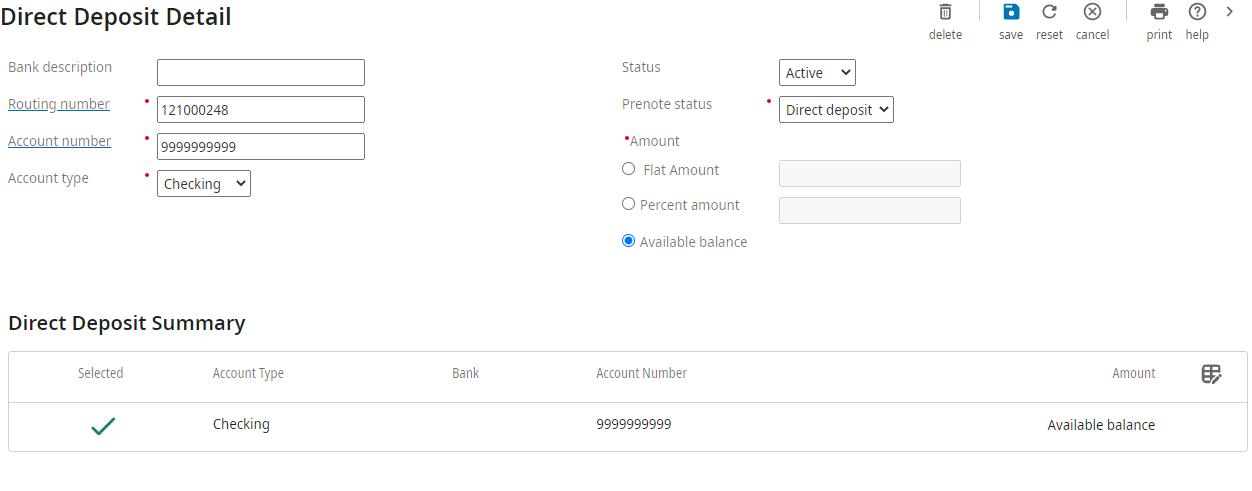Open the summary table edit icon
The width and height of the screenshot is (1252, 491).
(x=1211, y=374)
